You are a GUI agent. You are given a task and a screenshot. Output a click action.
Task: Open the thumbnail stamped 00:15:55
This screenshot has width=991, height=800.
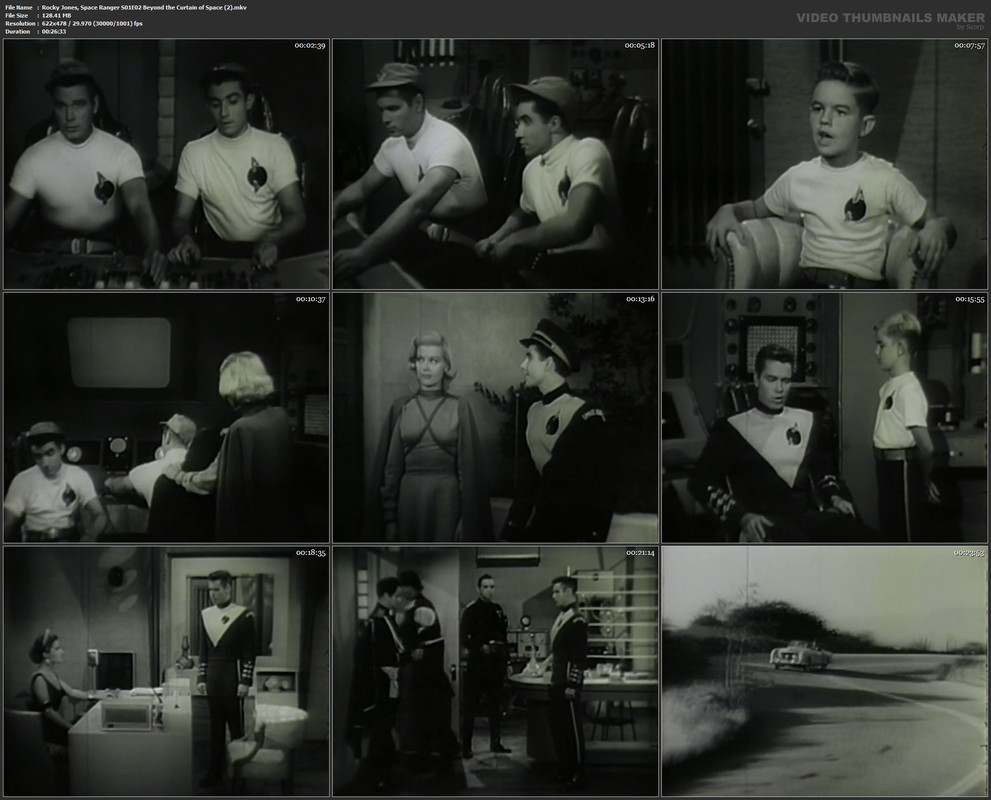pos(824,418)
